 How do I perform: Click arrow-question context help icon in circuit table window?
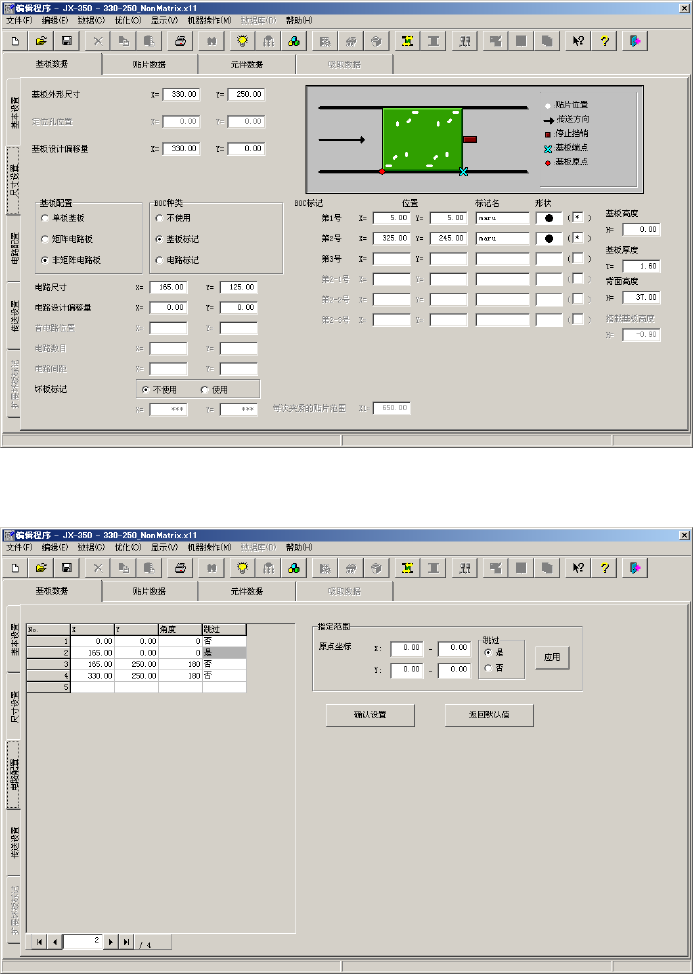tap(578, 568)
